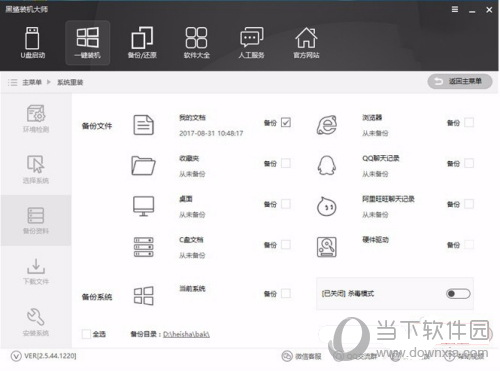Go to 选择系统 step in sidebar
Image resolution: width=500 pixels, height=371 pixels.
pyautogui.click(x=36, y=169)
